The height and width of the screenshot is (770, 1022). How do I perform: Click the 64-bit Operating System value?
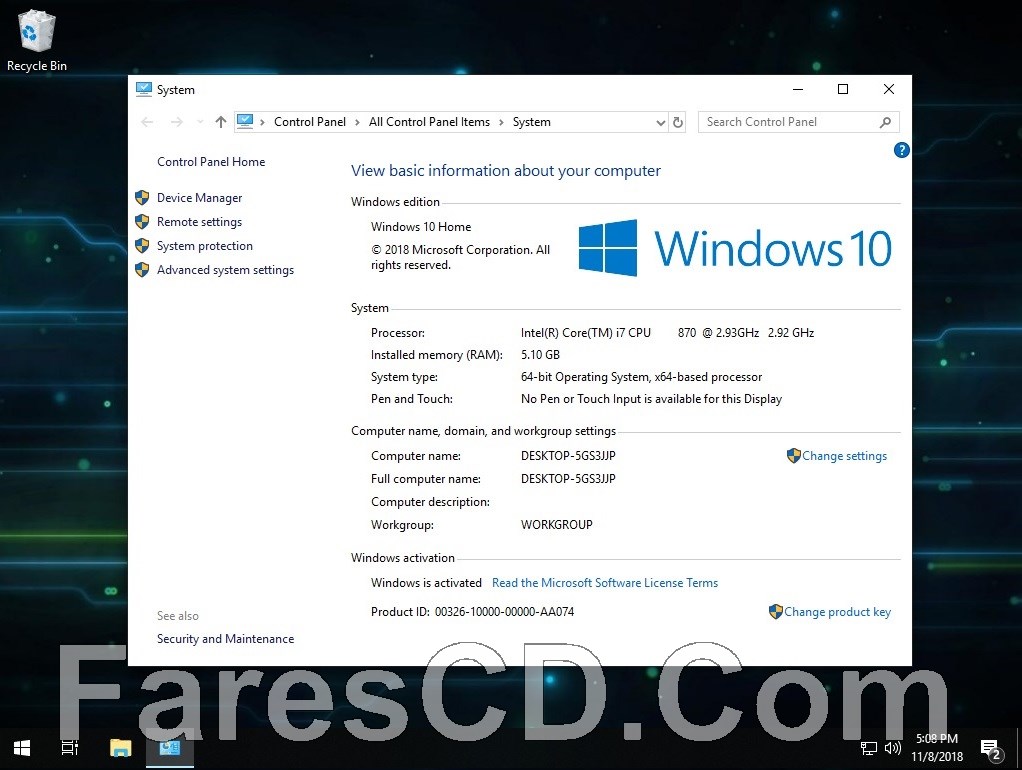(x=641, y=377)
